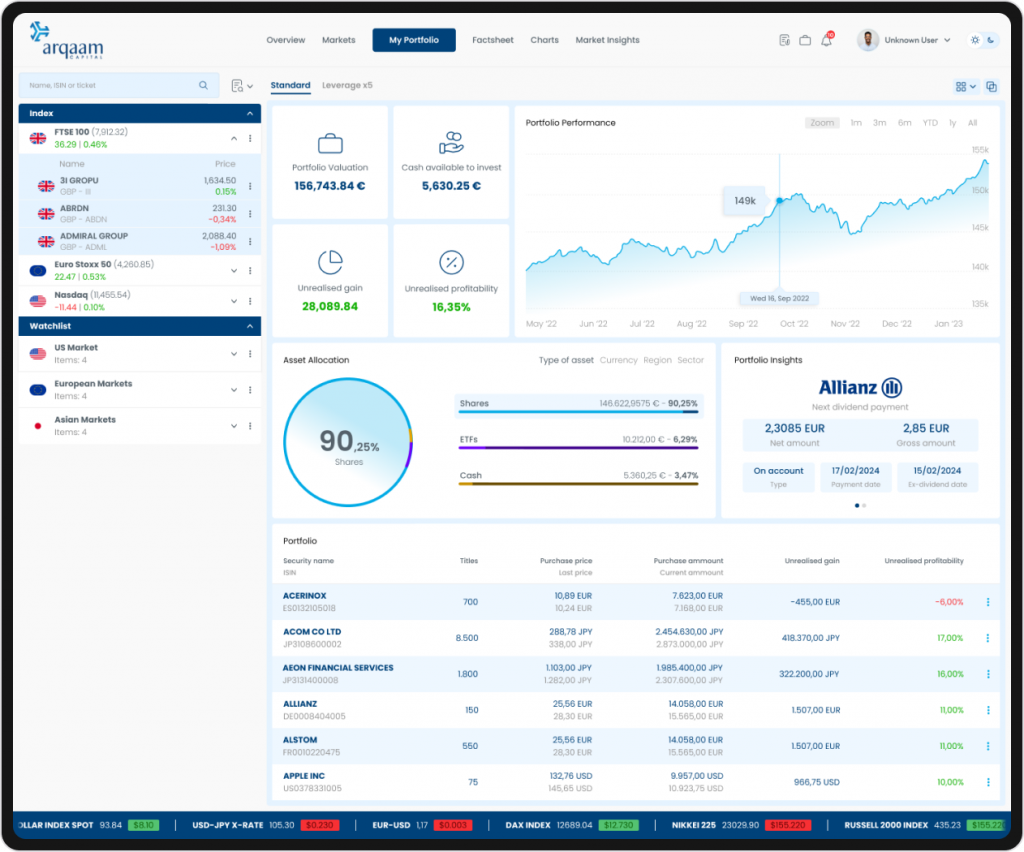Click the search magnifier icon
The image size is (1024, 852).
click(204, 86)
